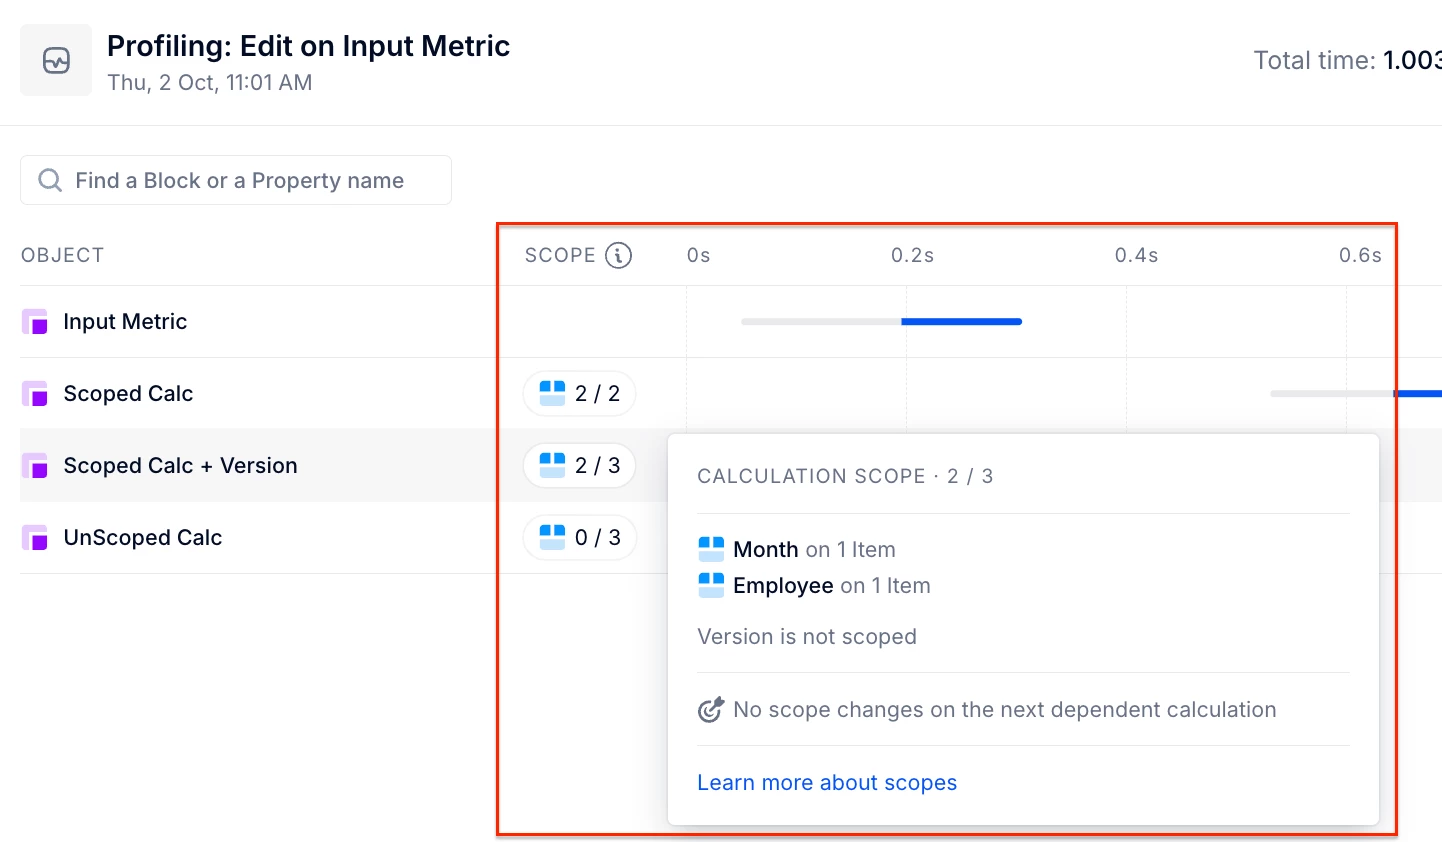Click the SCOPE info icon

click(x=619, y=255)
